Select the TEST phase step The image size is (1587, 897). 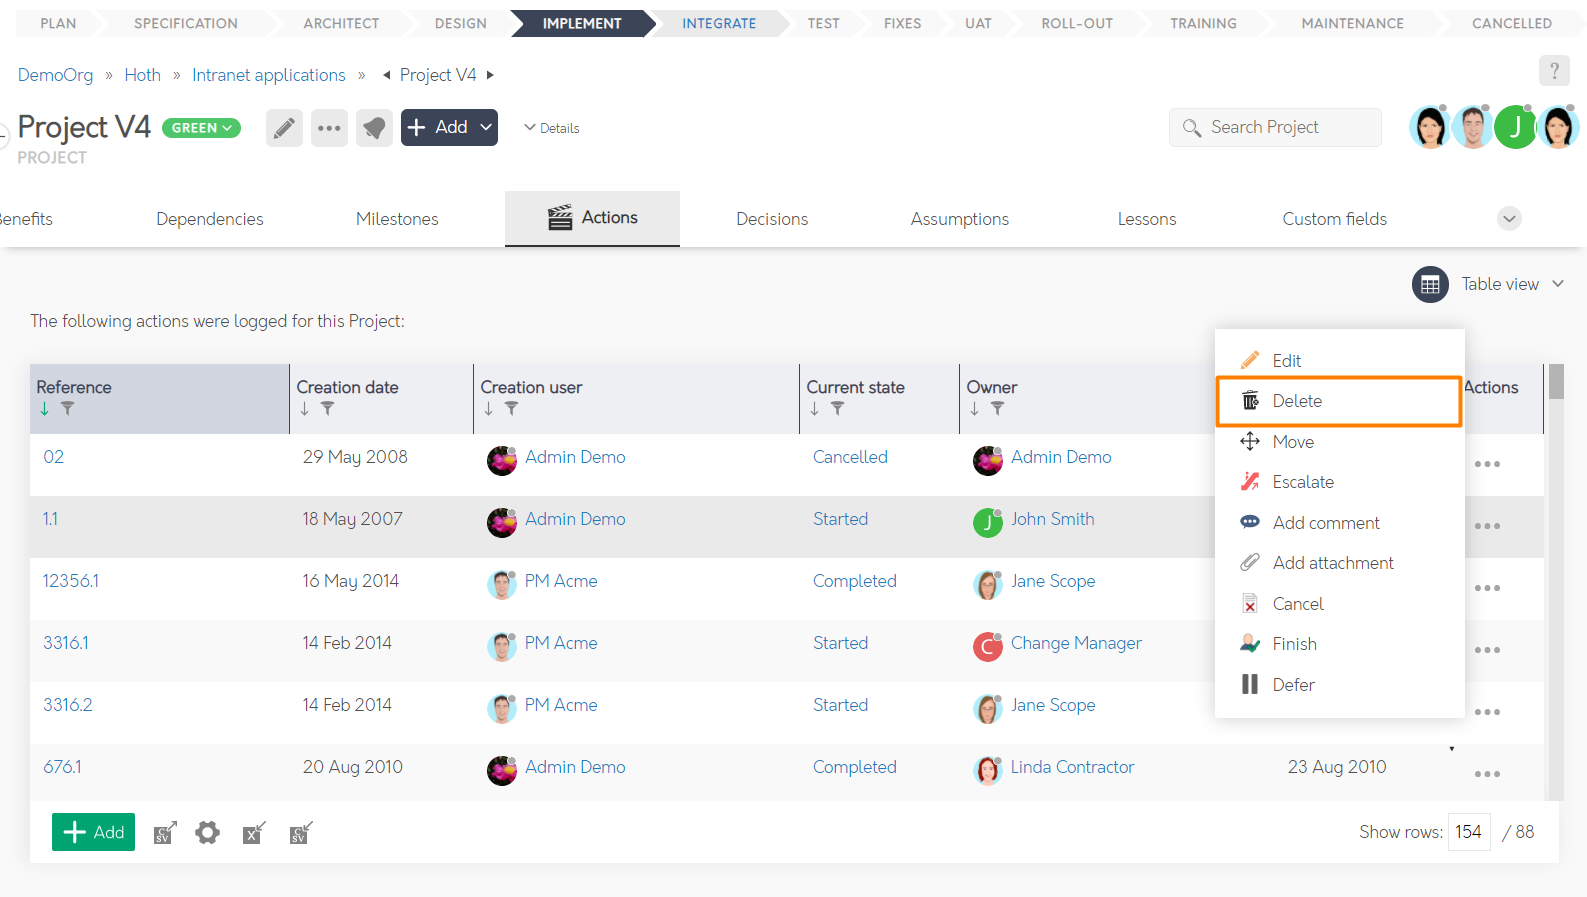(824, 23)
